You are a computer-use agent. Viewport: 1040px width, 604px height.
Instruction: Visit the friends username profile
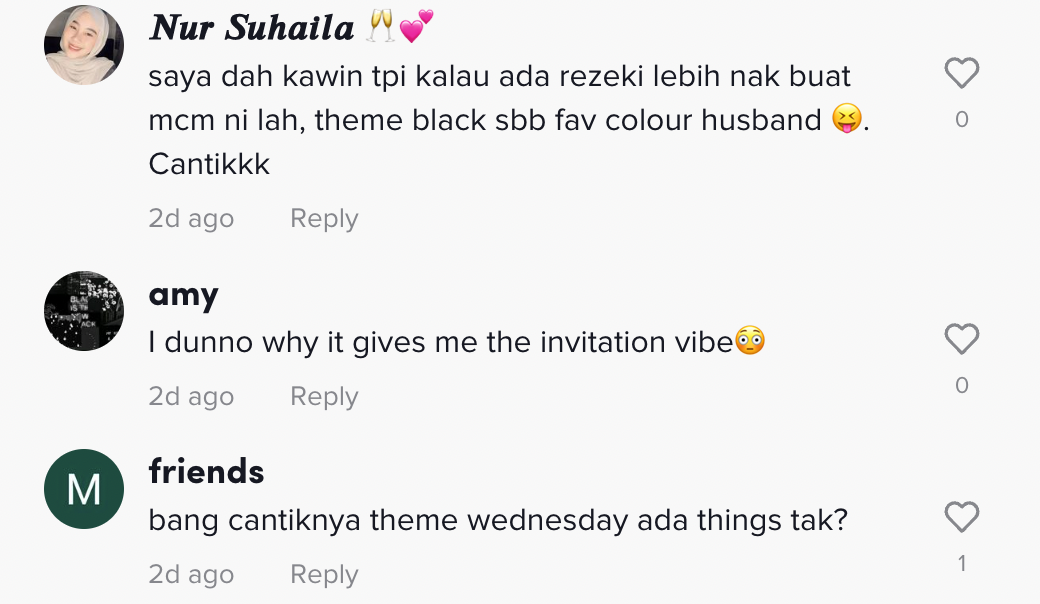[206, 471]
